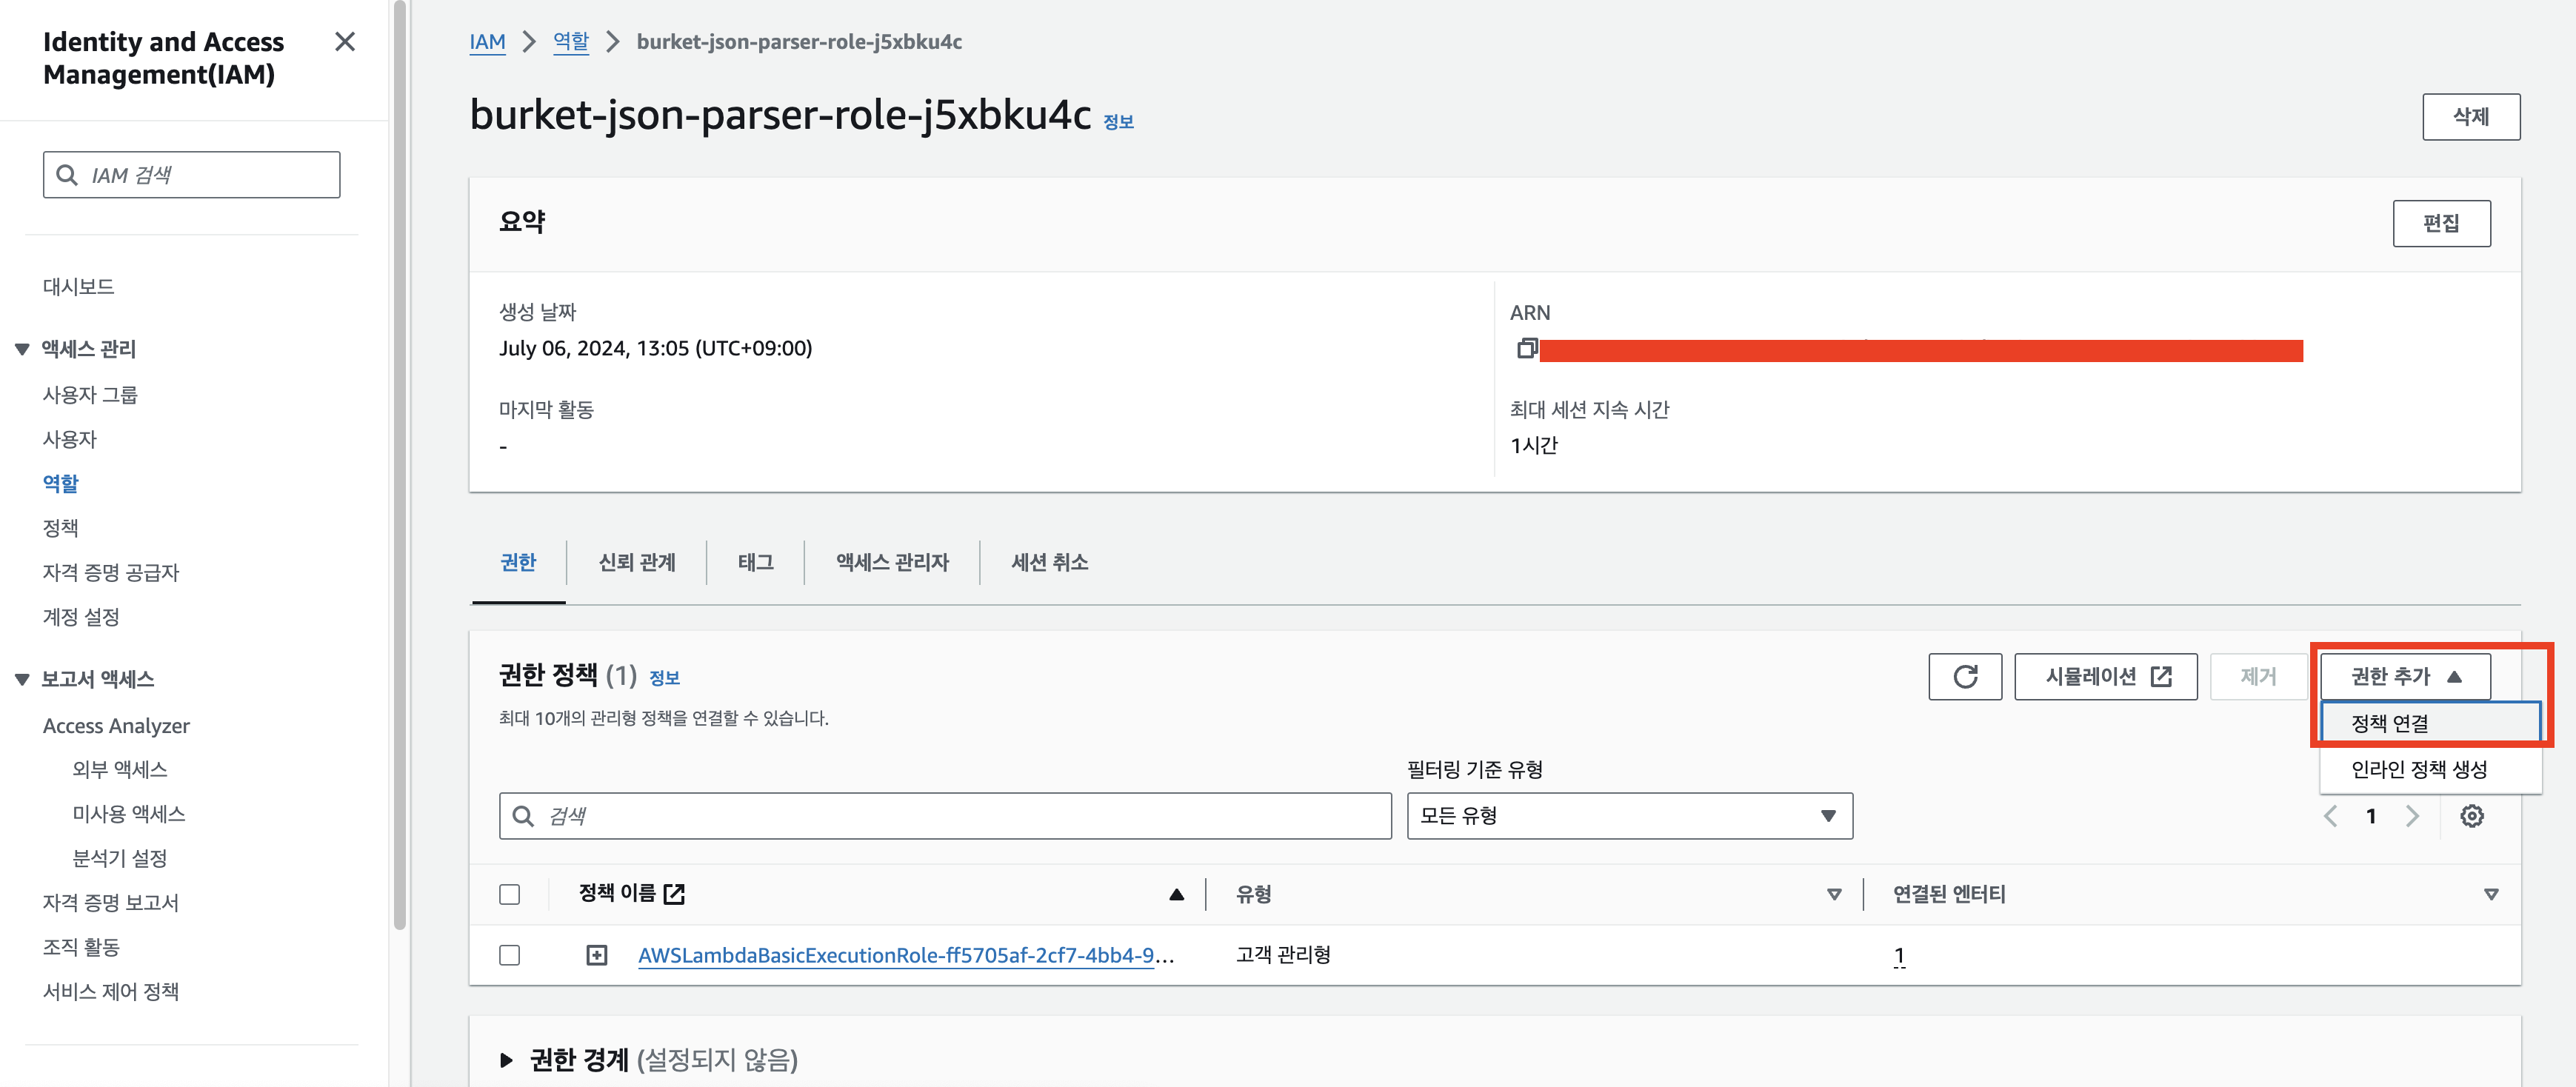Check the select-all policies checkbox
Image resolution: width=2576 pixels, height=1087 pixels.
coord(510,894)
